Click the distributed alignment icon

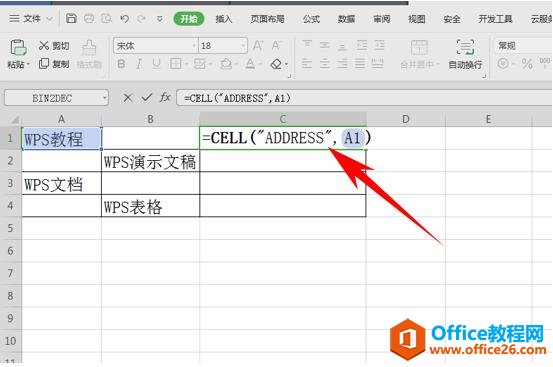pos(378,64)
